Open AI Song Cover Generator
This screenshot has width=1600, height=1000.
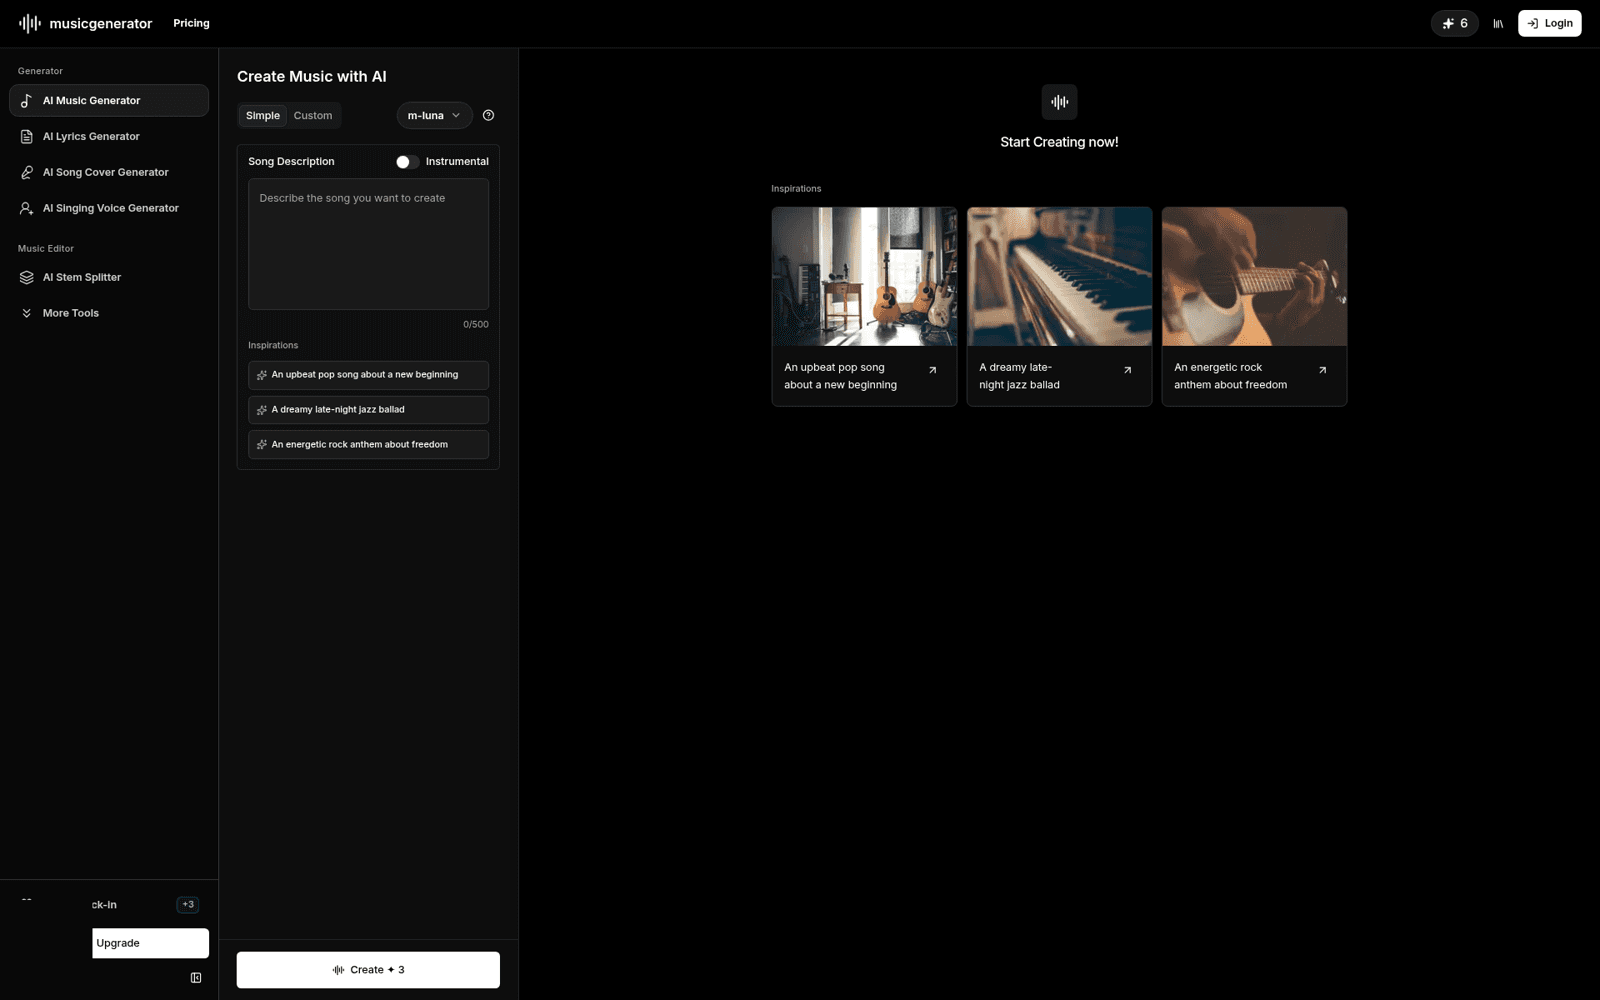(109, 172)
